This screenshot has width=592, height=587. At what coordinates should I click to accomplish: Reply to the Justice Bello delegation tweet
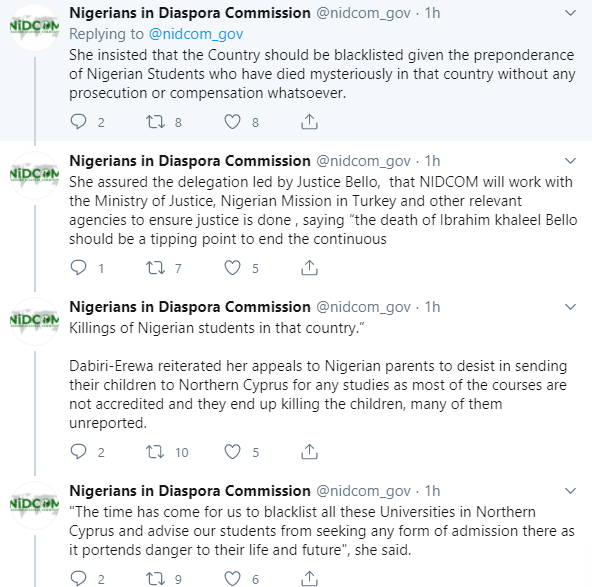[x=79, y=268]
